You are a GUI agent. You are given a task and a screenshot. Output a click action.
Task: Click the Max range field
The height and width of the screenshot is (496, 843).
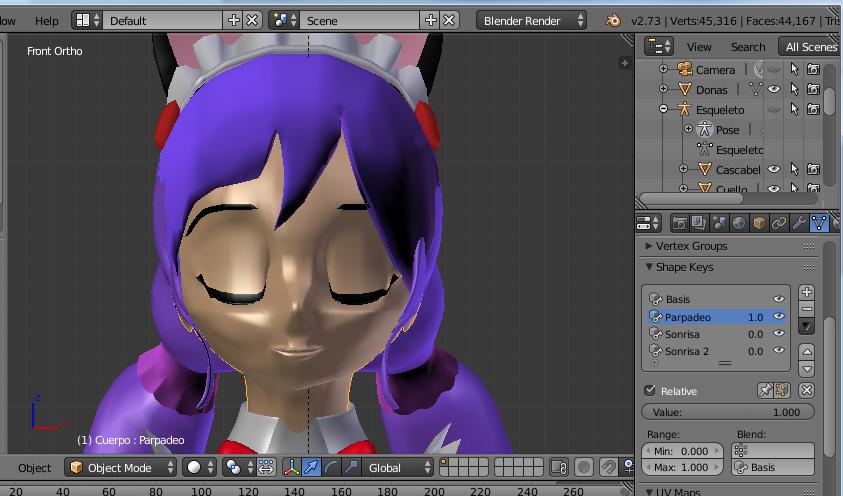click(682, 467)
